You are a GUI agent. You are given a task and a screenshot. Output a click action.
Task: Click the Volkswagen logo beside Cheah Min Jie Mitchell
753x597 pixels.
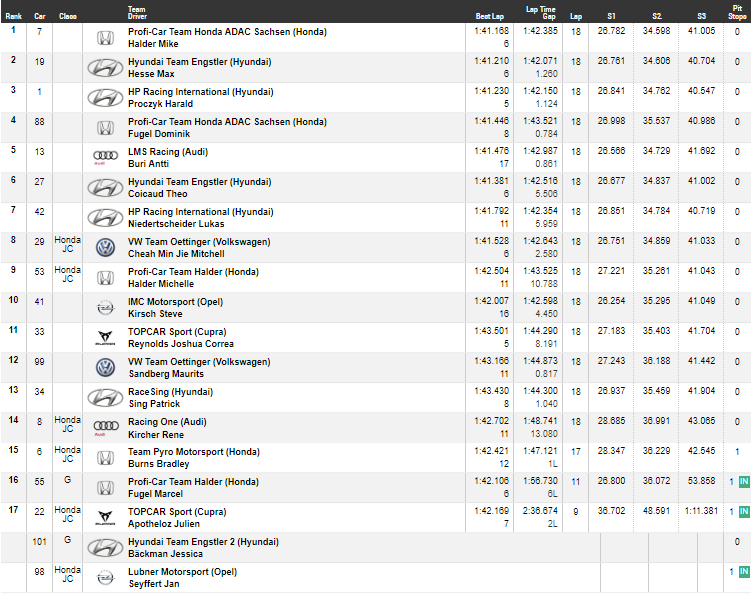(x=105, y=248)
